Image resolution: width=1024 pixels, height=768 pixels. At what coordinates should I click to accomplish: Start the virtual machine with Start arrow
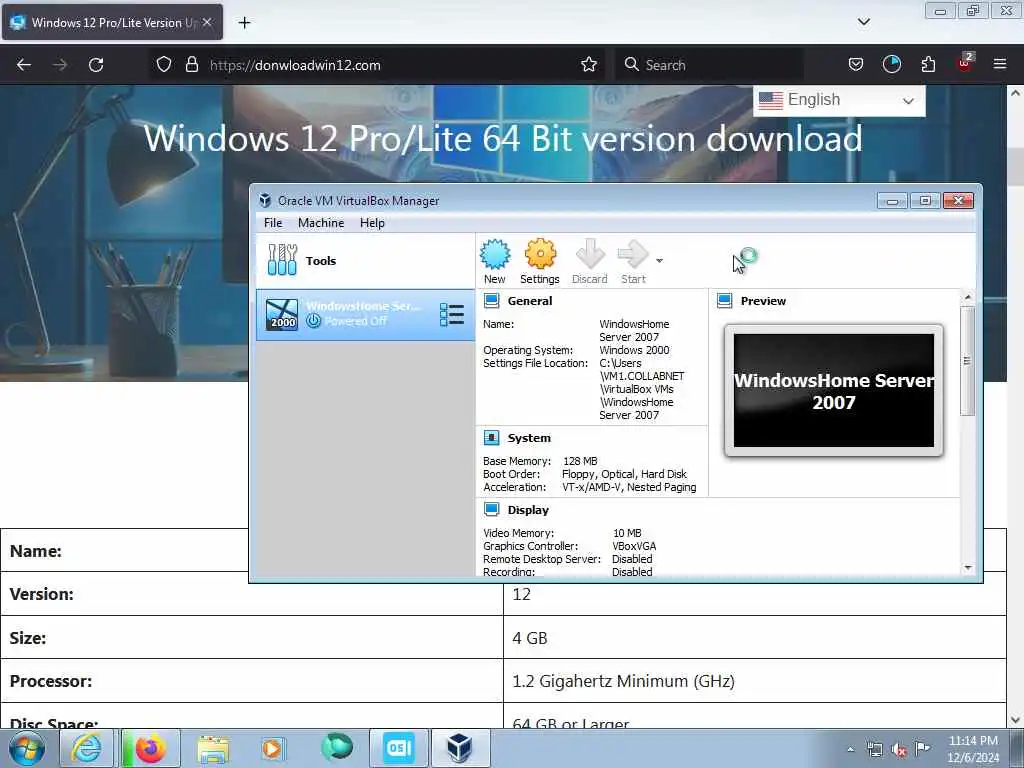633,261
